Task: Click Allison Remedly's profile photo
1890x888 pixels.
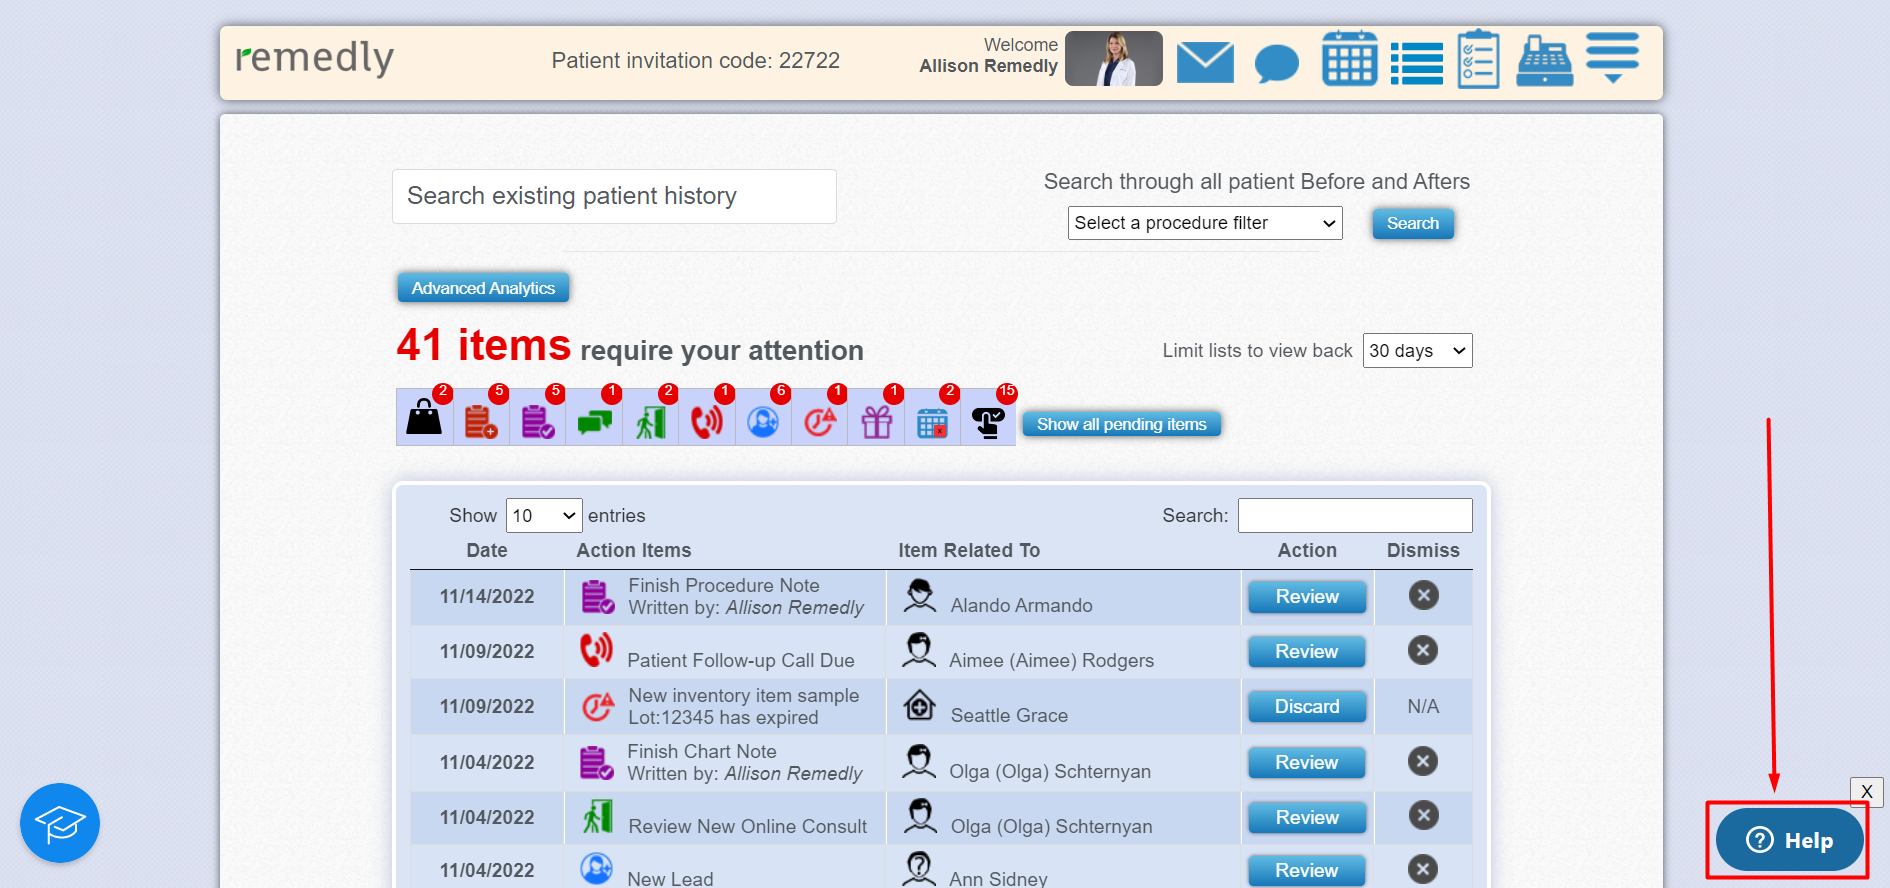Action: click(x=1113, y=59)
